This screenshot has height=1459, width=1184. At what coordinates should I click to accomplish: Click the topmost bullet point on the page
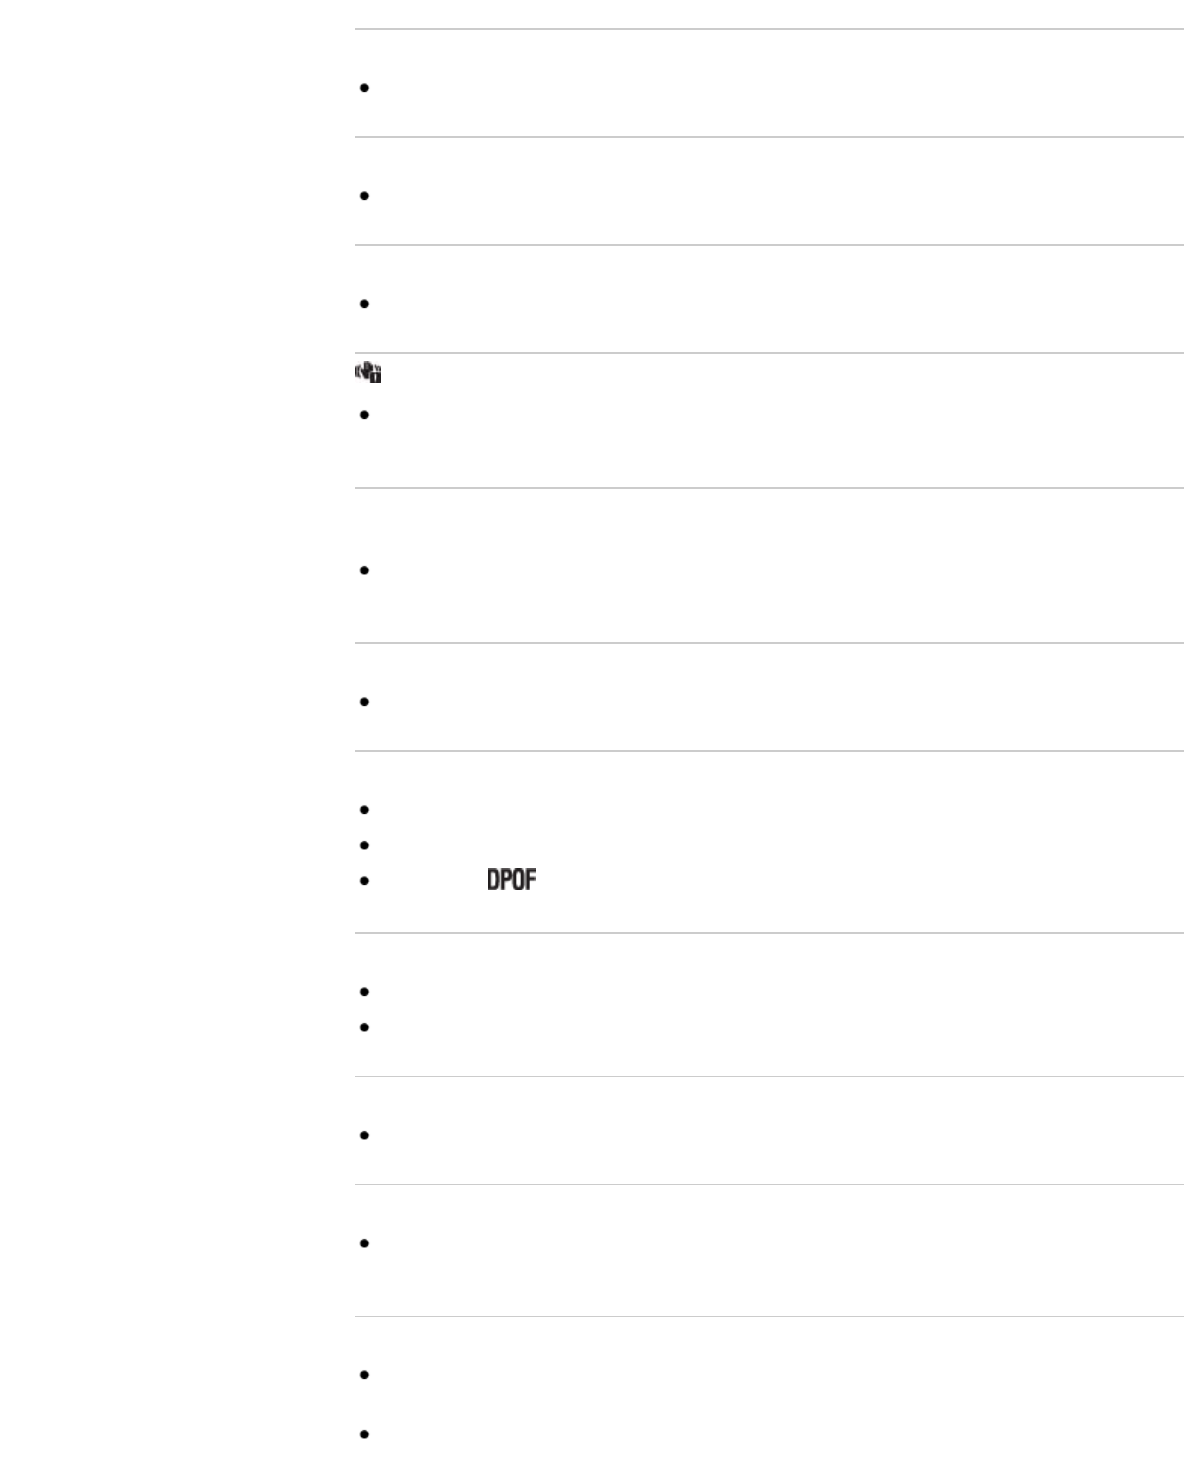point(364,89)
